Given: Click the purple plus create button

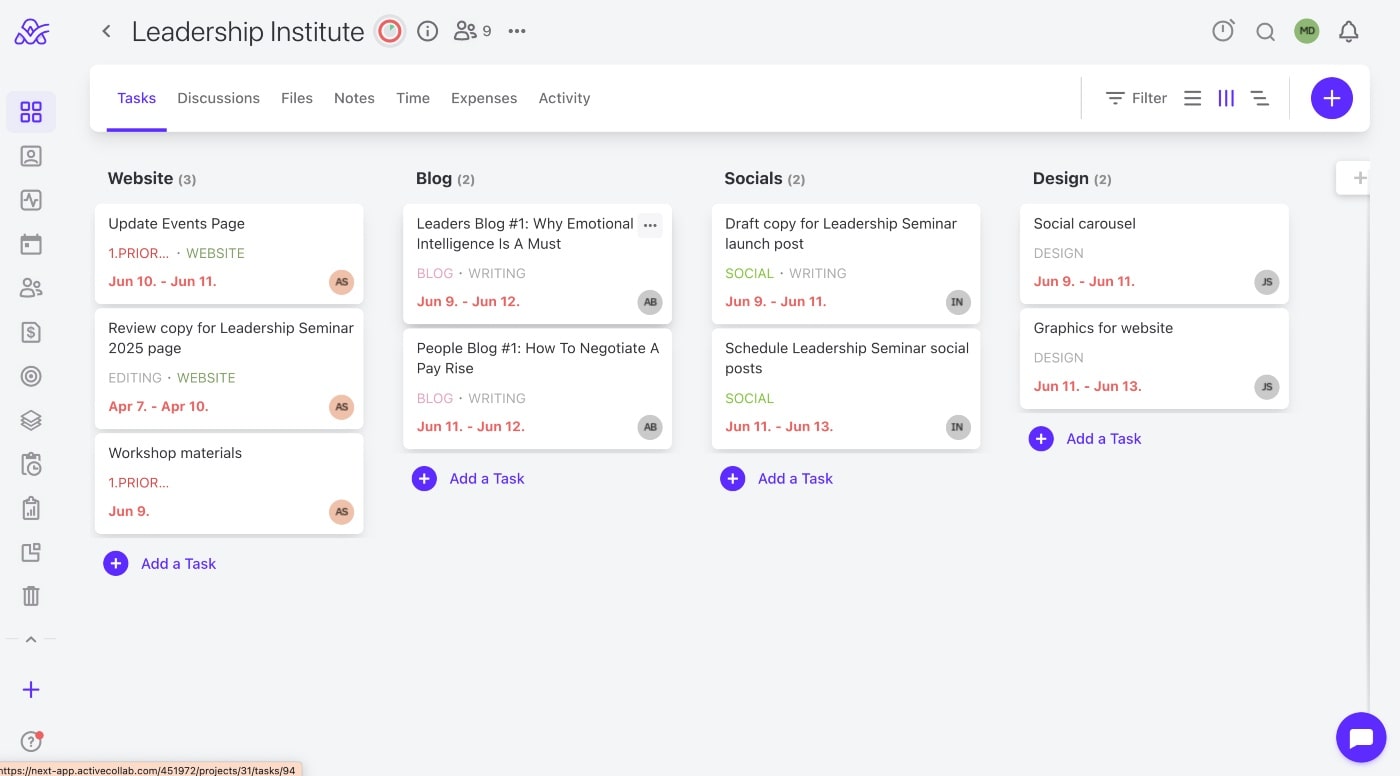Looking at the screenshot, I should (1331, 98).
